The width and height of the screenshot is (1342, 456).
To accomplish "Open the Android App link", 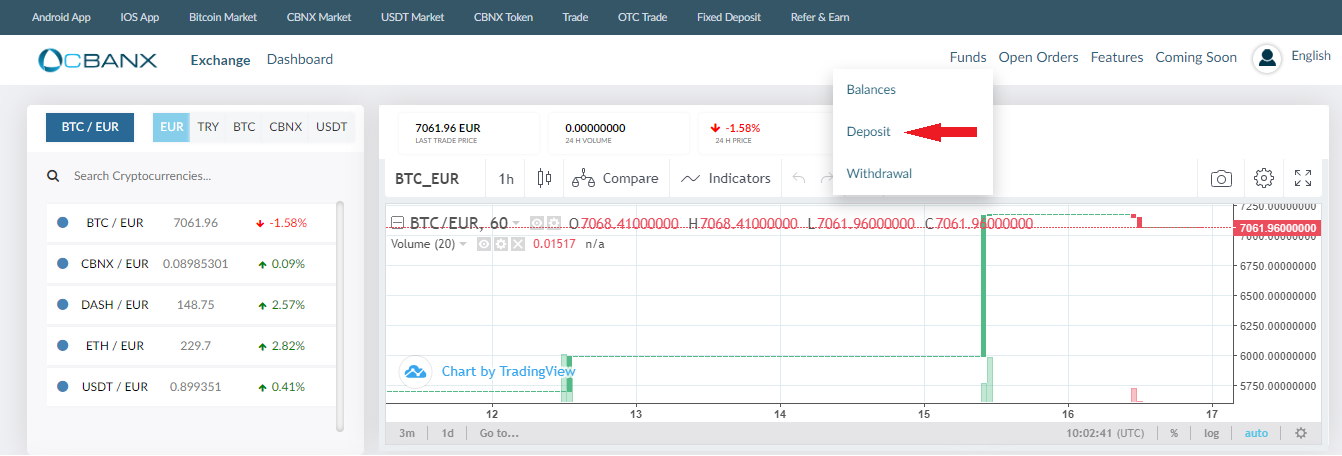I will [61, 17].
